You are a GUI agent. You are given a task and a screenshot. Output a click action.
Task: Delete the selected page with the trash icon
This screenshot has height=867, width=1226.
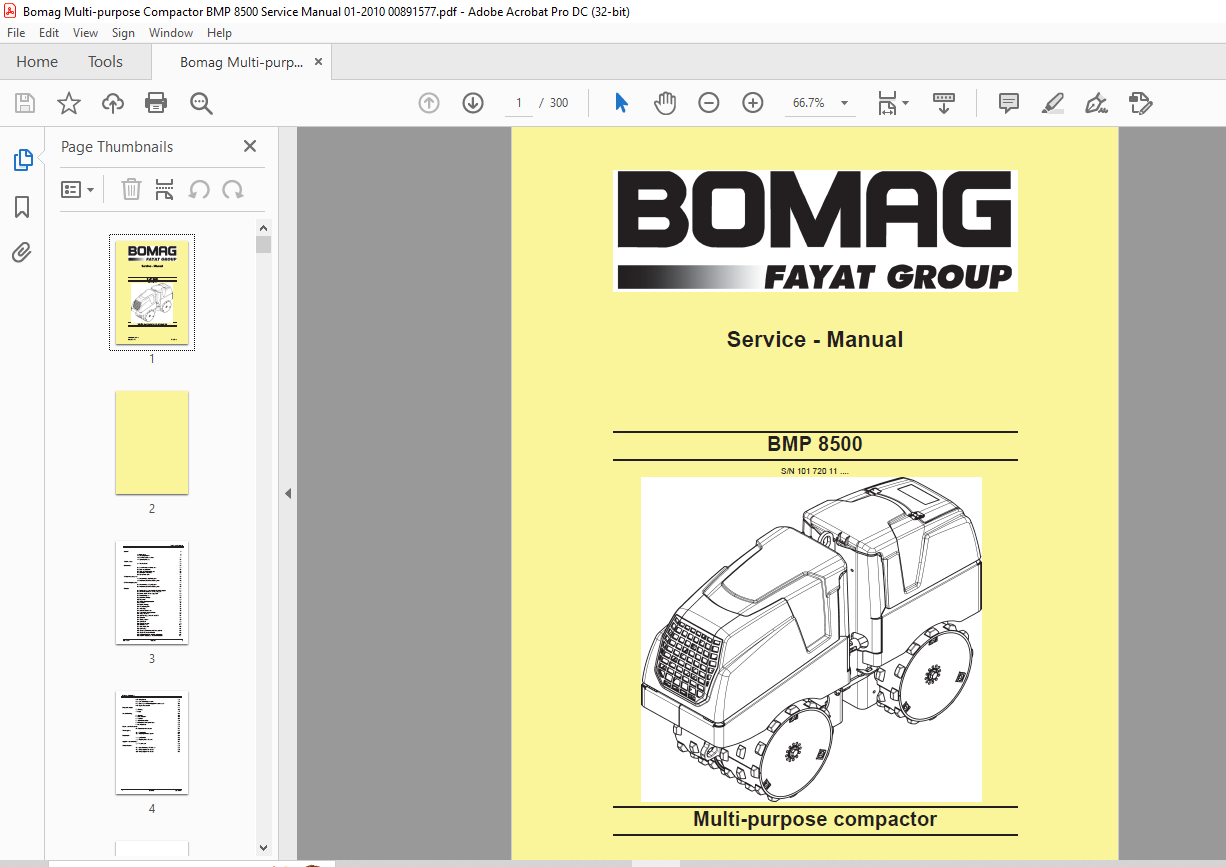coord(131,189)
